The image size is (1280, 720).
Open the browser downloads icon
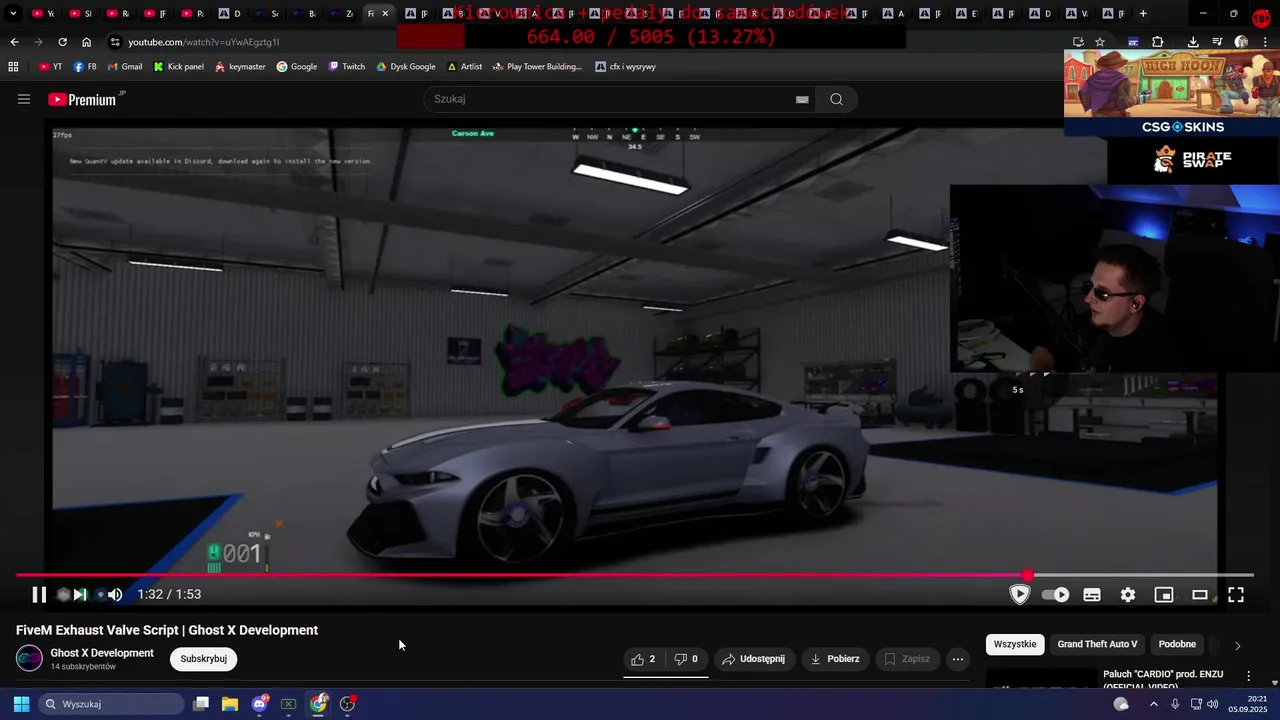coord(1193,42)
